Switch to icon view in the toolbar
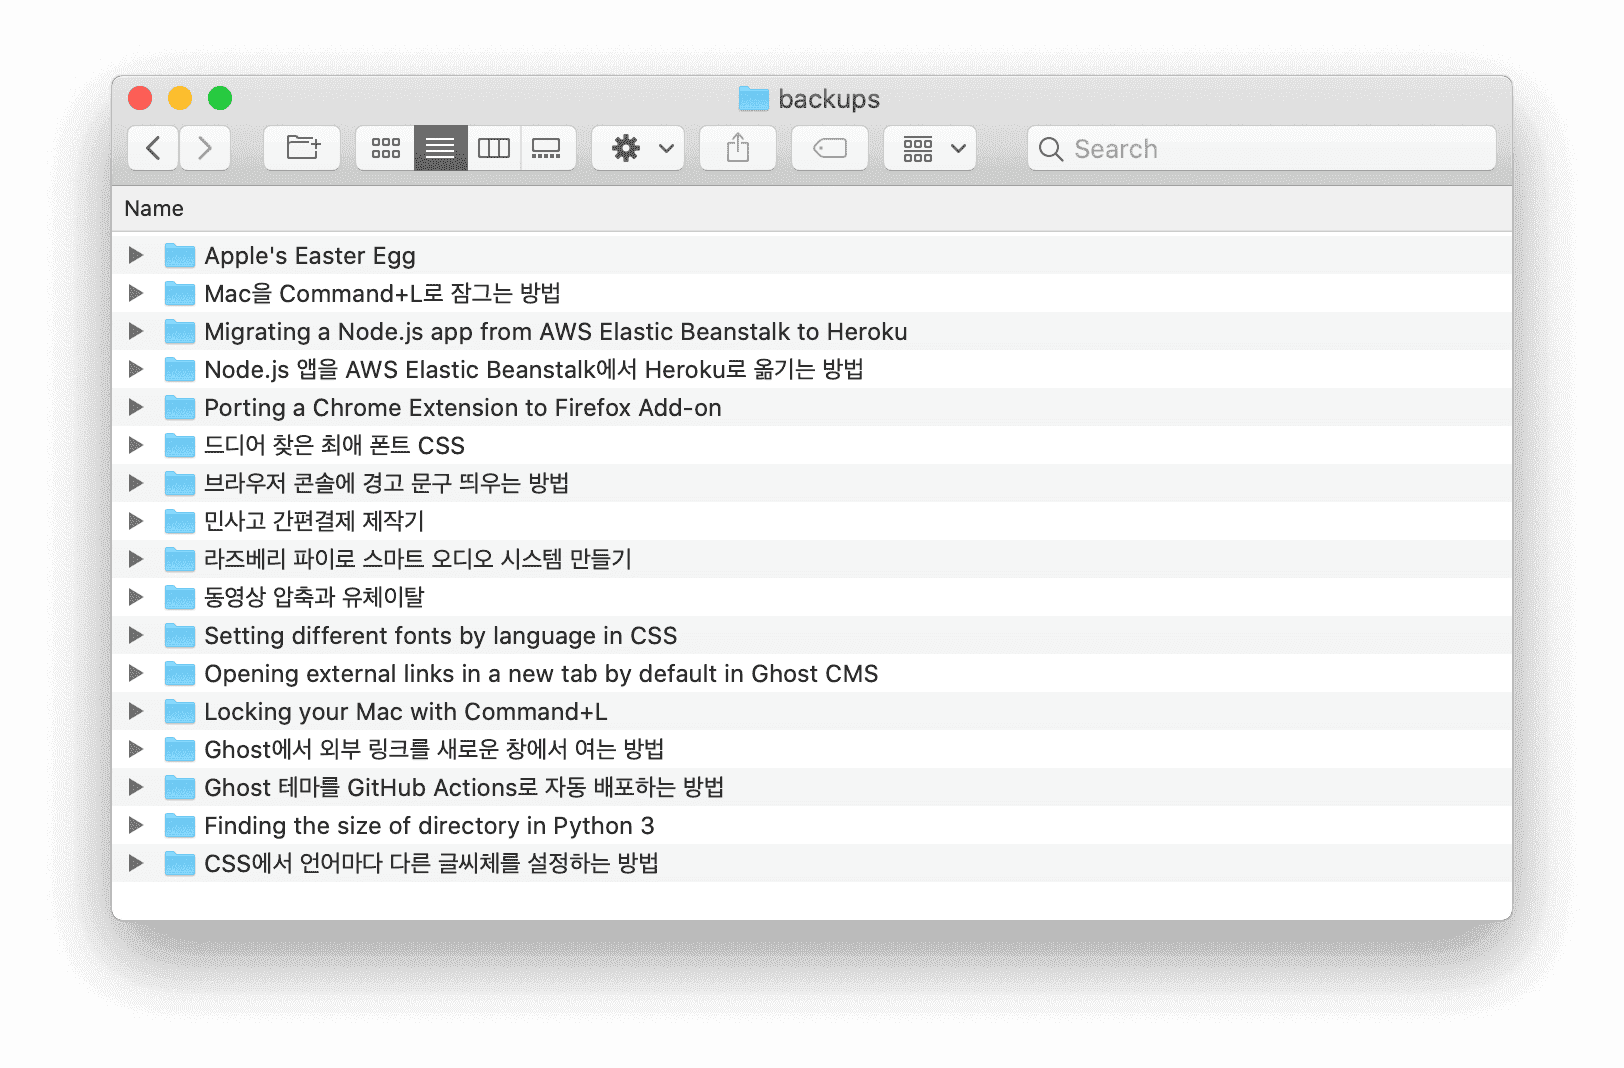Viewport: 1624px width, 1068px height. tap(385, 148)
